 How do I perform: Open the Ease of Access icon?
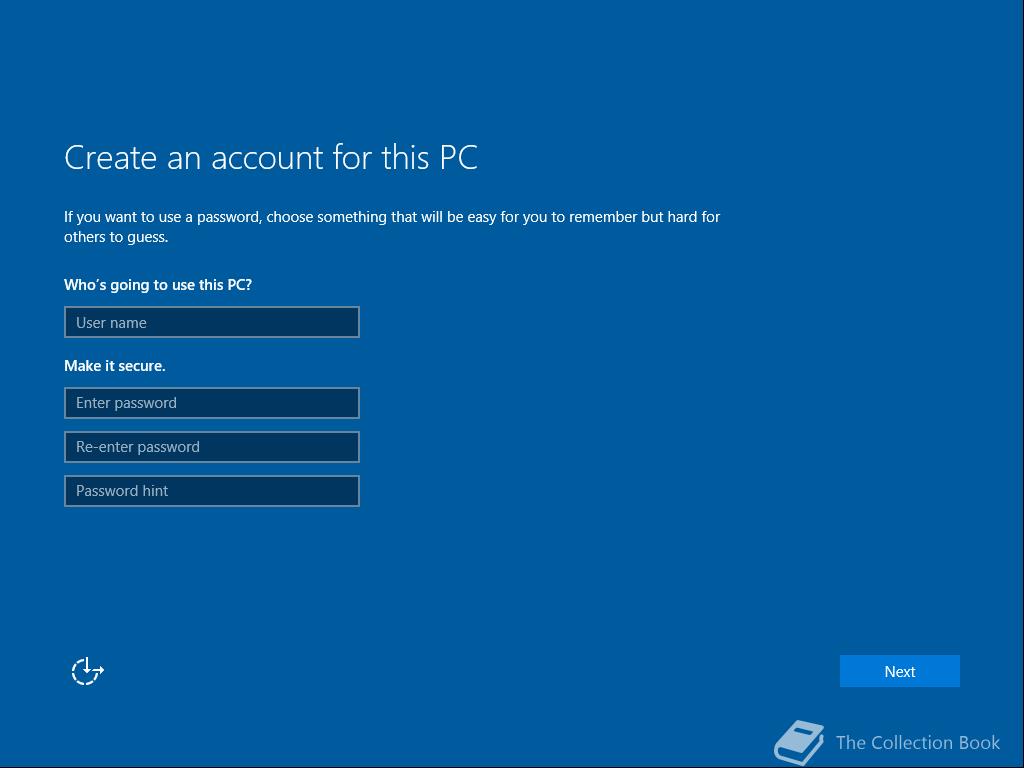tap(88, 671)
